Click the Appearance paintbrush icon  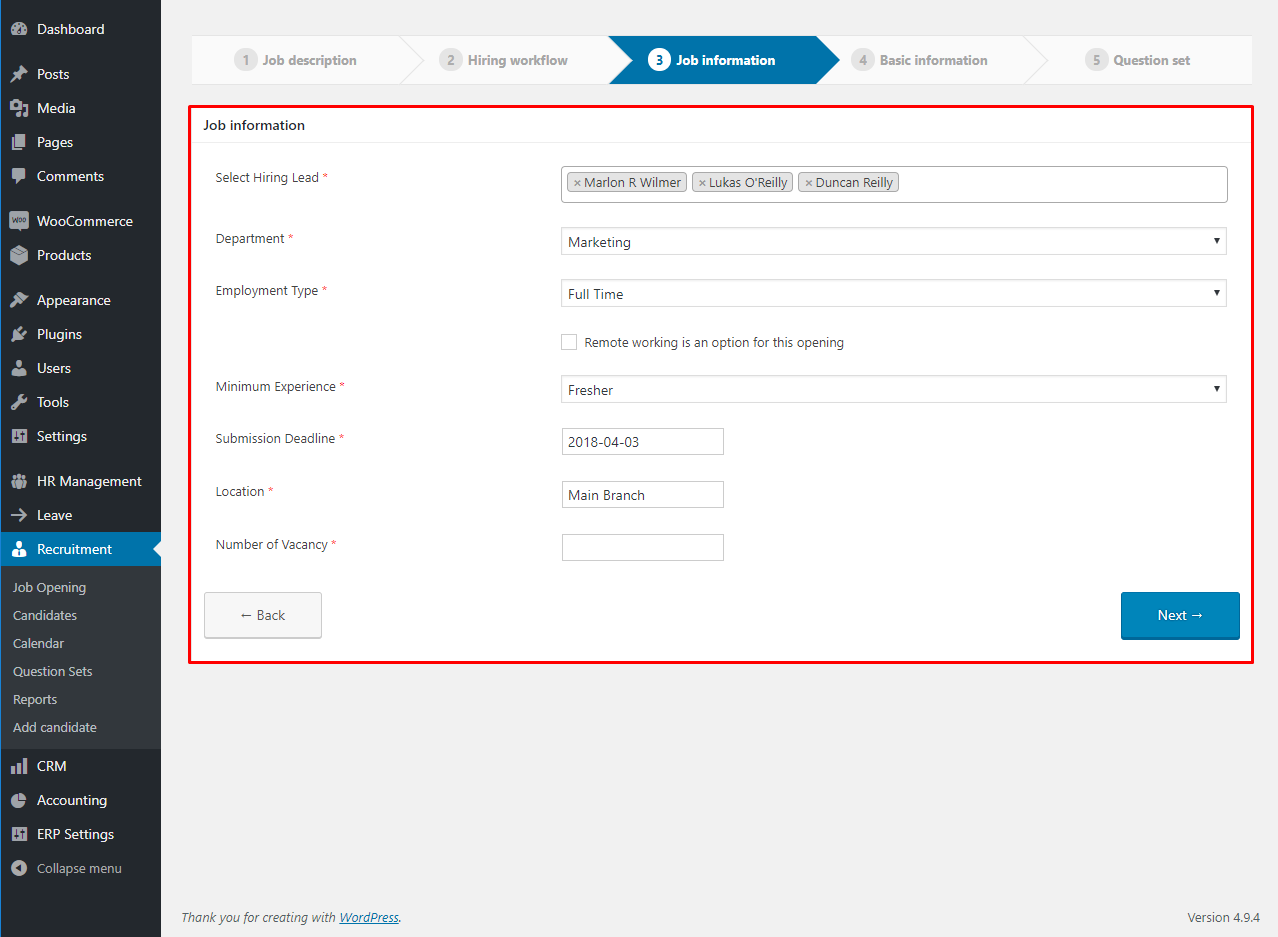coord(19,300)
